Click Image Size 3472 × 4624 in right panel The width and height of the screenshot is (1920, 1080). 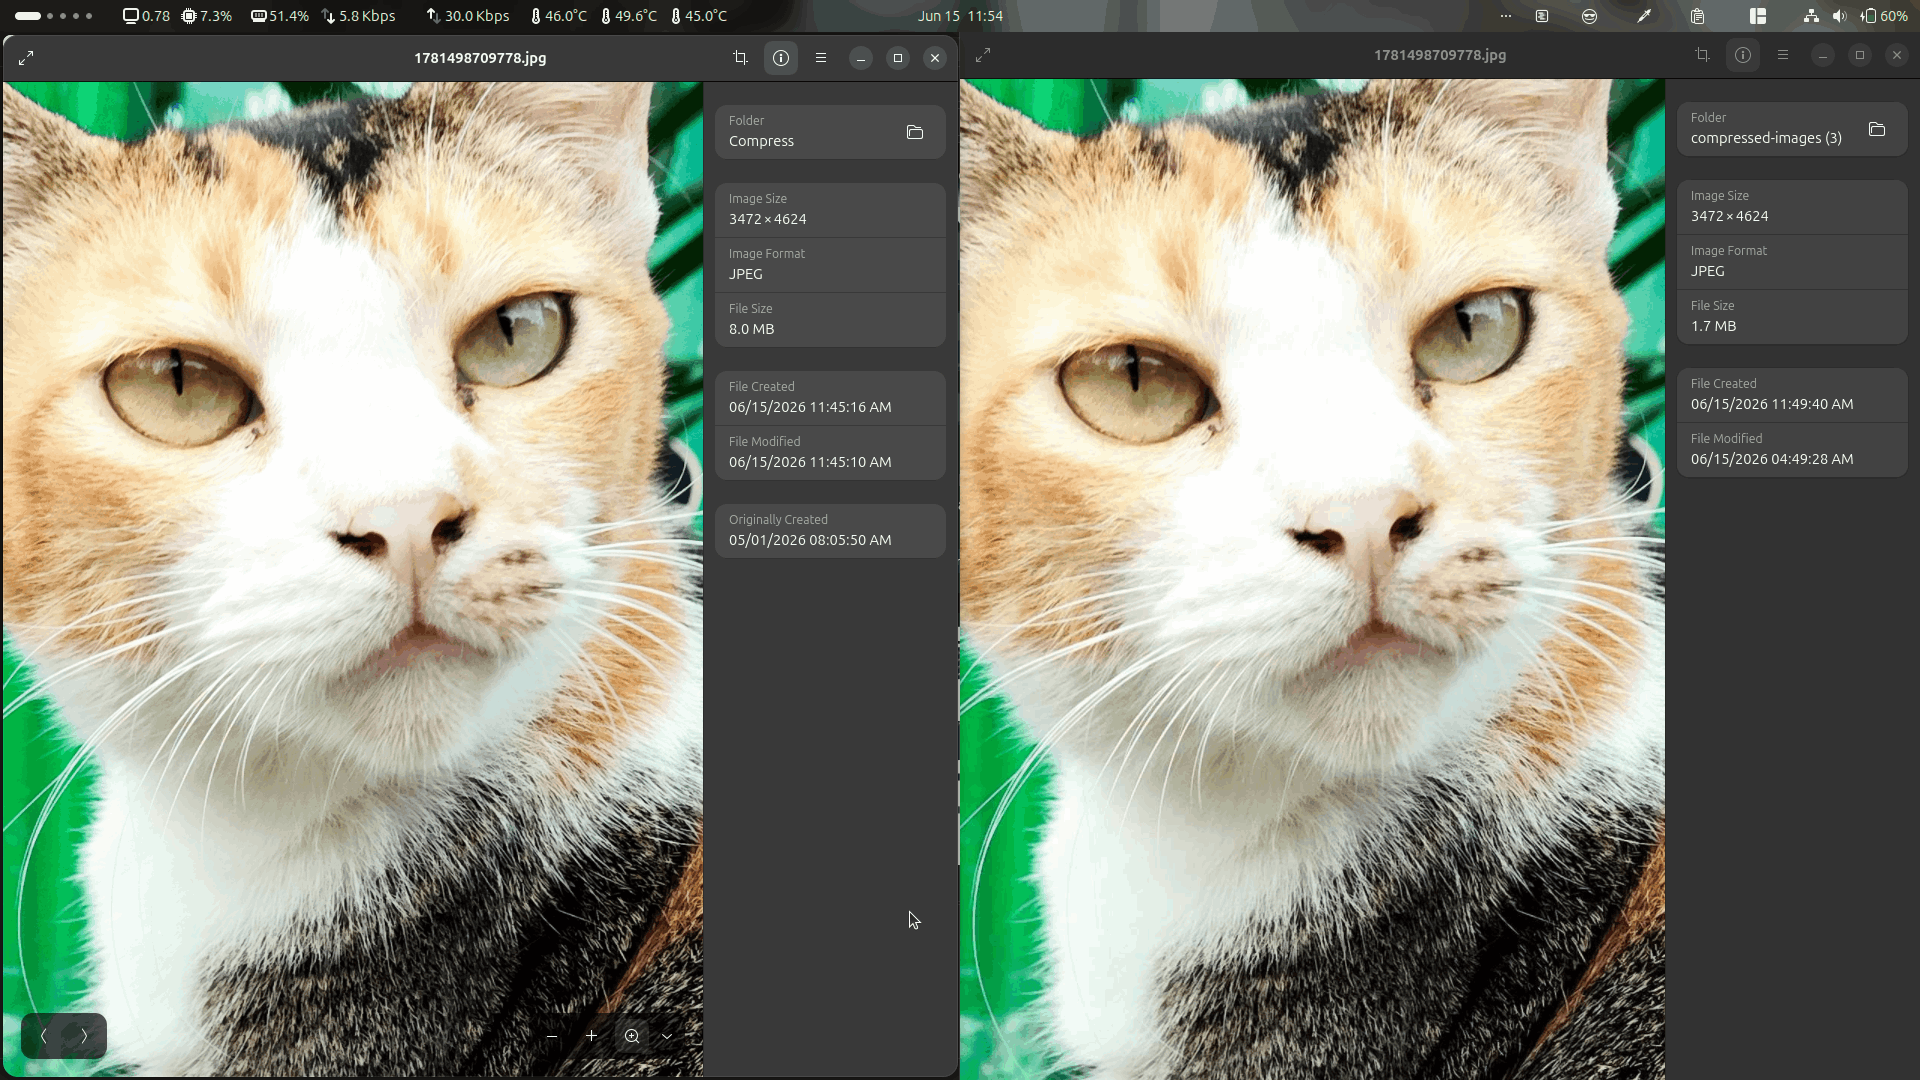click(x=1792, y=207)
